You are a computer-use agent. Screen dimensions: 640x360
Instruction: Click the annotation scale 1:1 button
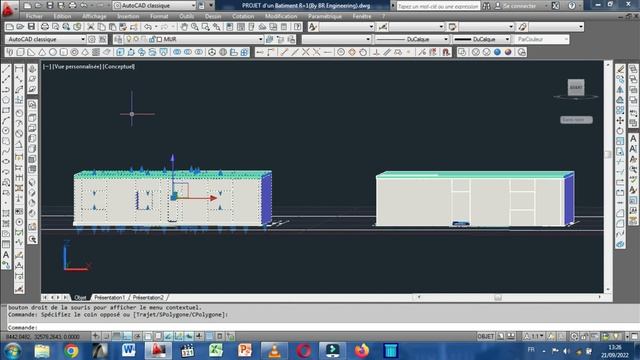point(534,336)
